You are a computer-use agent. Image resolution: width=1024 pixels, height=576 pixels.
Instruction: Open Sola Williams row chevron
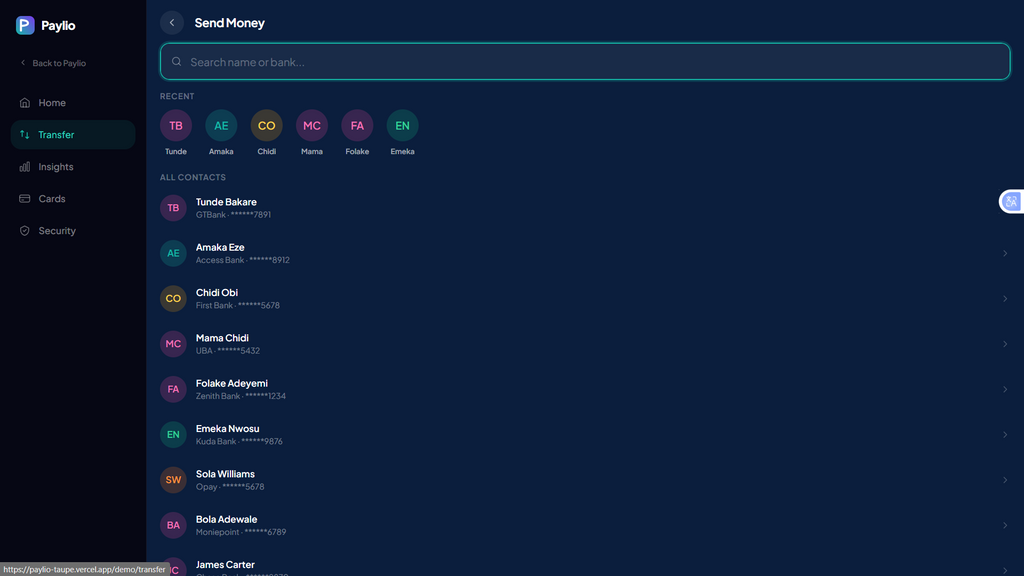pos(1005,480)
